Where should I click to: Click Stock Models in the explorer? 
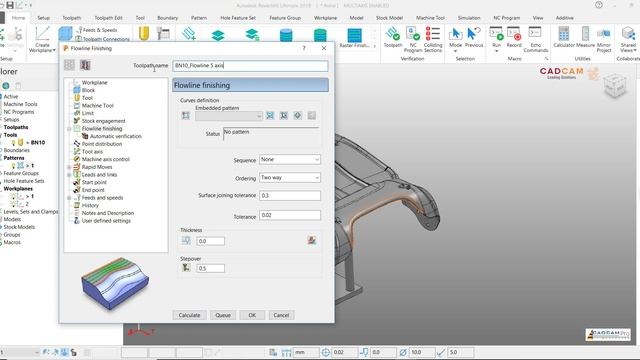(x=19, y=227)
